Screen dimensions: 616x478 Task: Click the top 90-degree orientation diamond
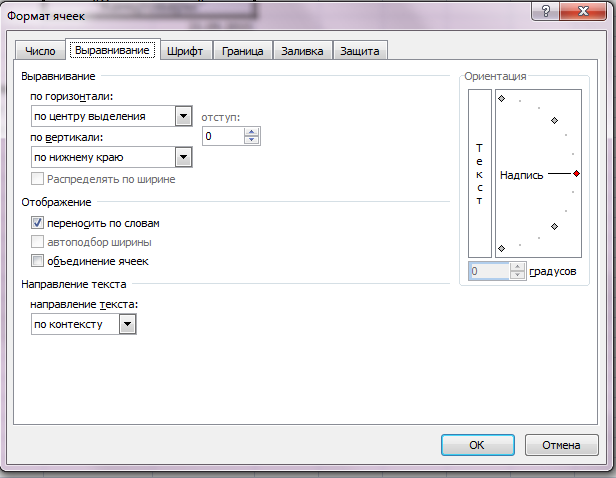pyautogui.click(x=501, y=98)
